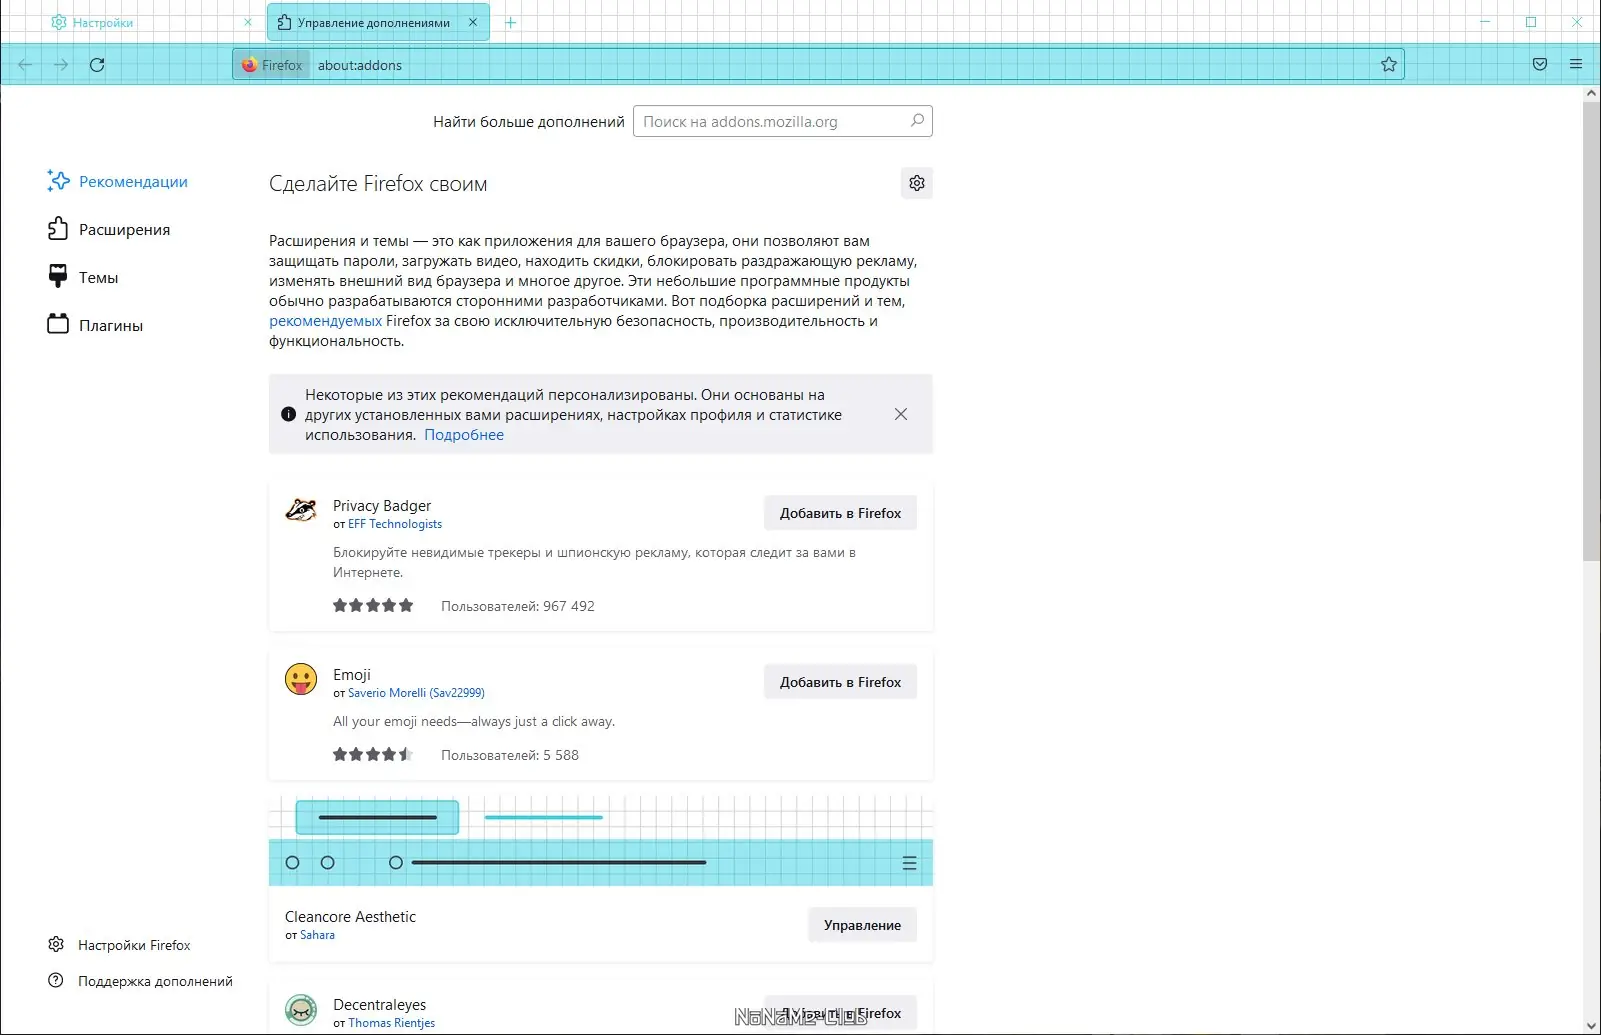Reload the current page
This screenshot has height=1035, width=1601.
point(97,65)
